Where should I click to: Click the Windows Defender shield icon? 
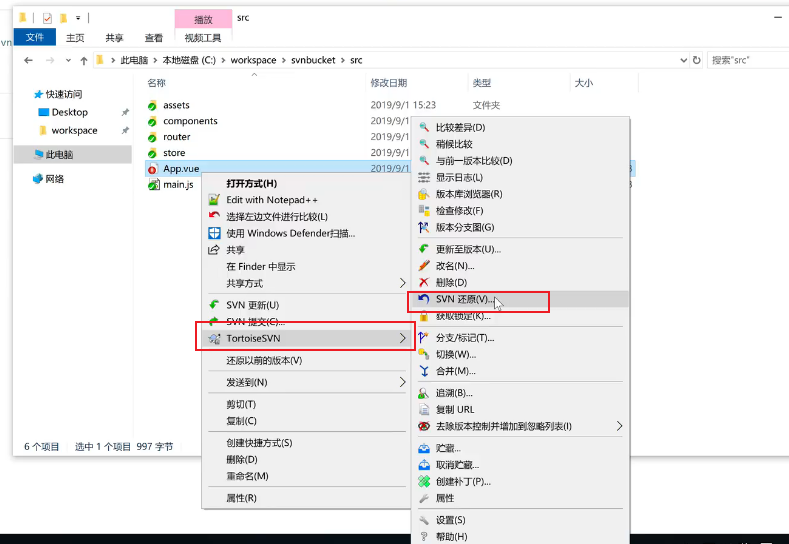214,233
